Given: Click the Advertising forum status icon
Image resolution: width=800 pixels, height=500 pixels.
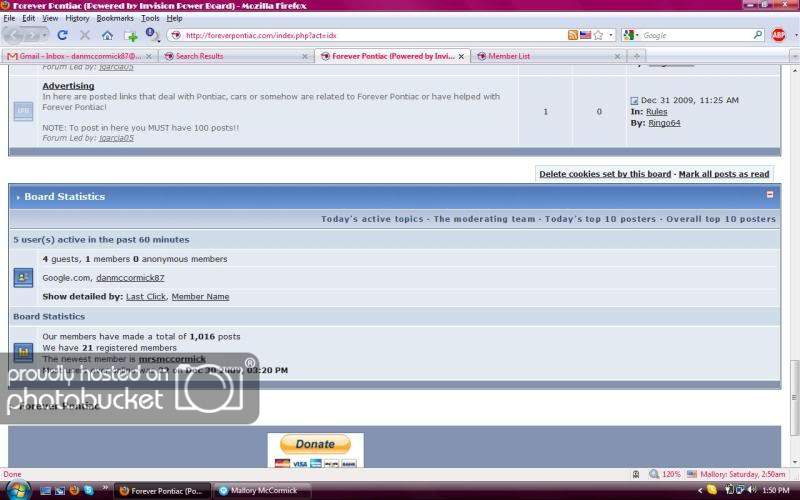Looking at the screenshot, I should click(23, 111).
